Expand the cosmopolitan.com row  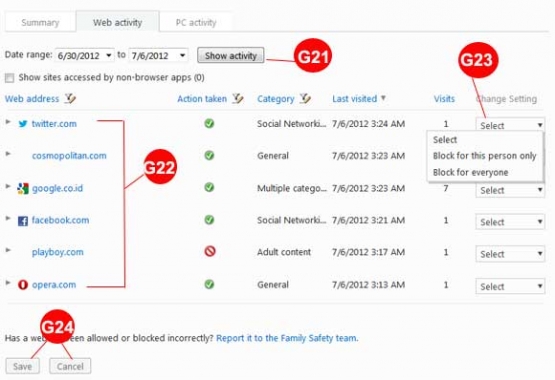pos(8,154)
